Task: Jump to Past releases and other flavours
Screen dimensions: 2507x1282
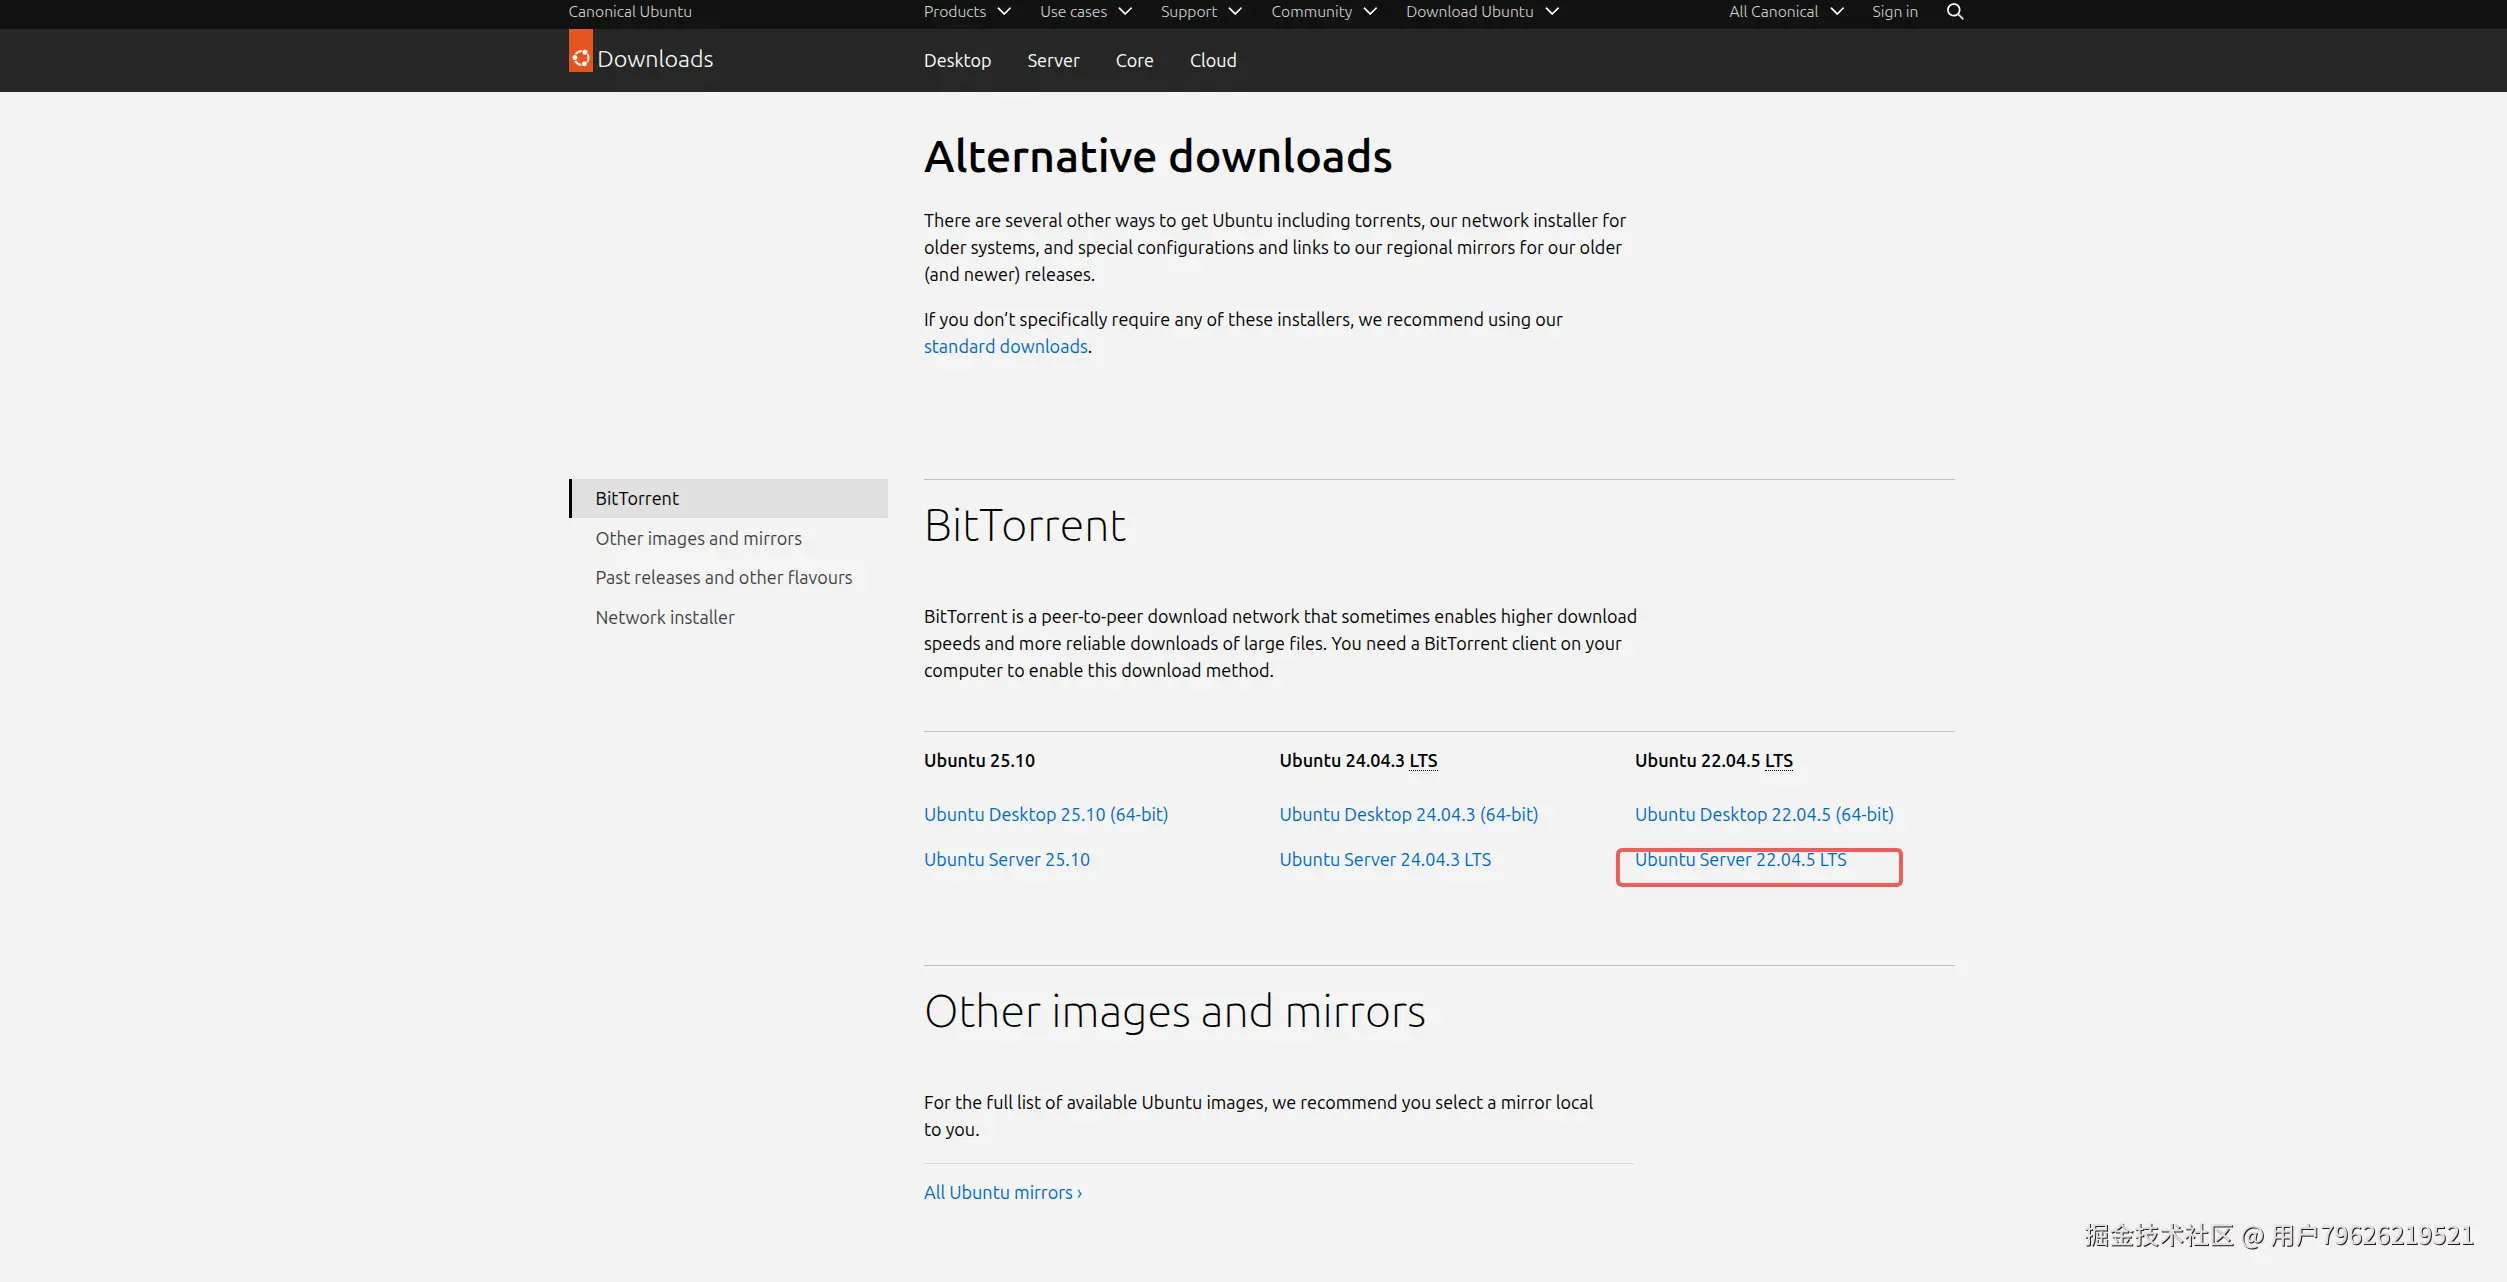Action: point(723,578)
